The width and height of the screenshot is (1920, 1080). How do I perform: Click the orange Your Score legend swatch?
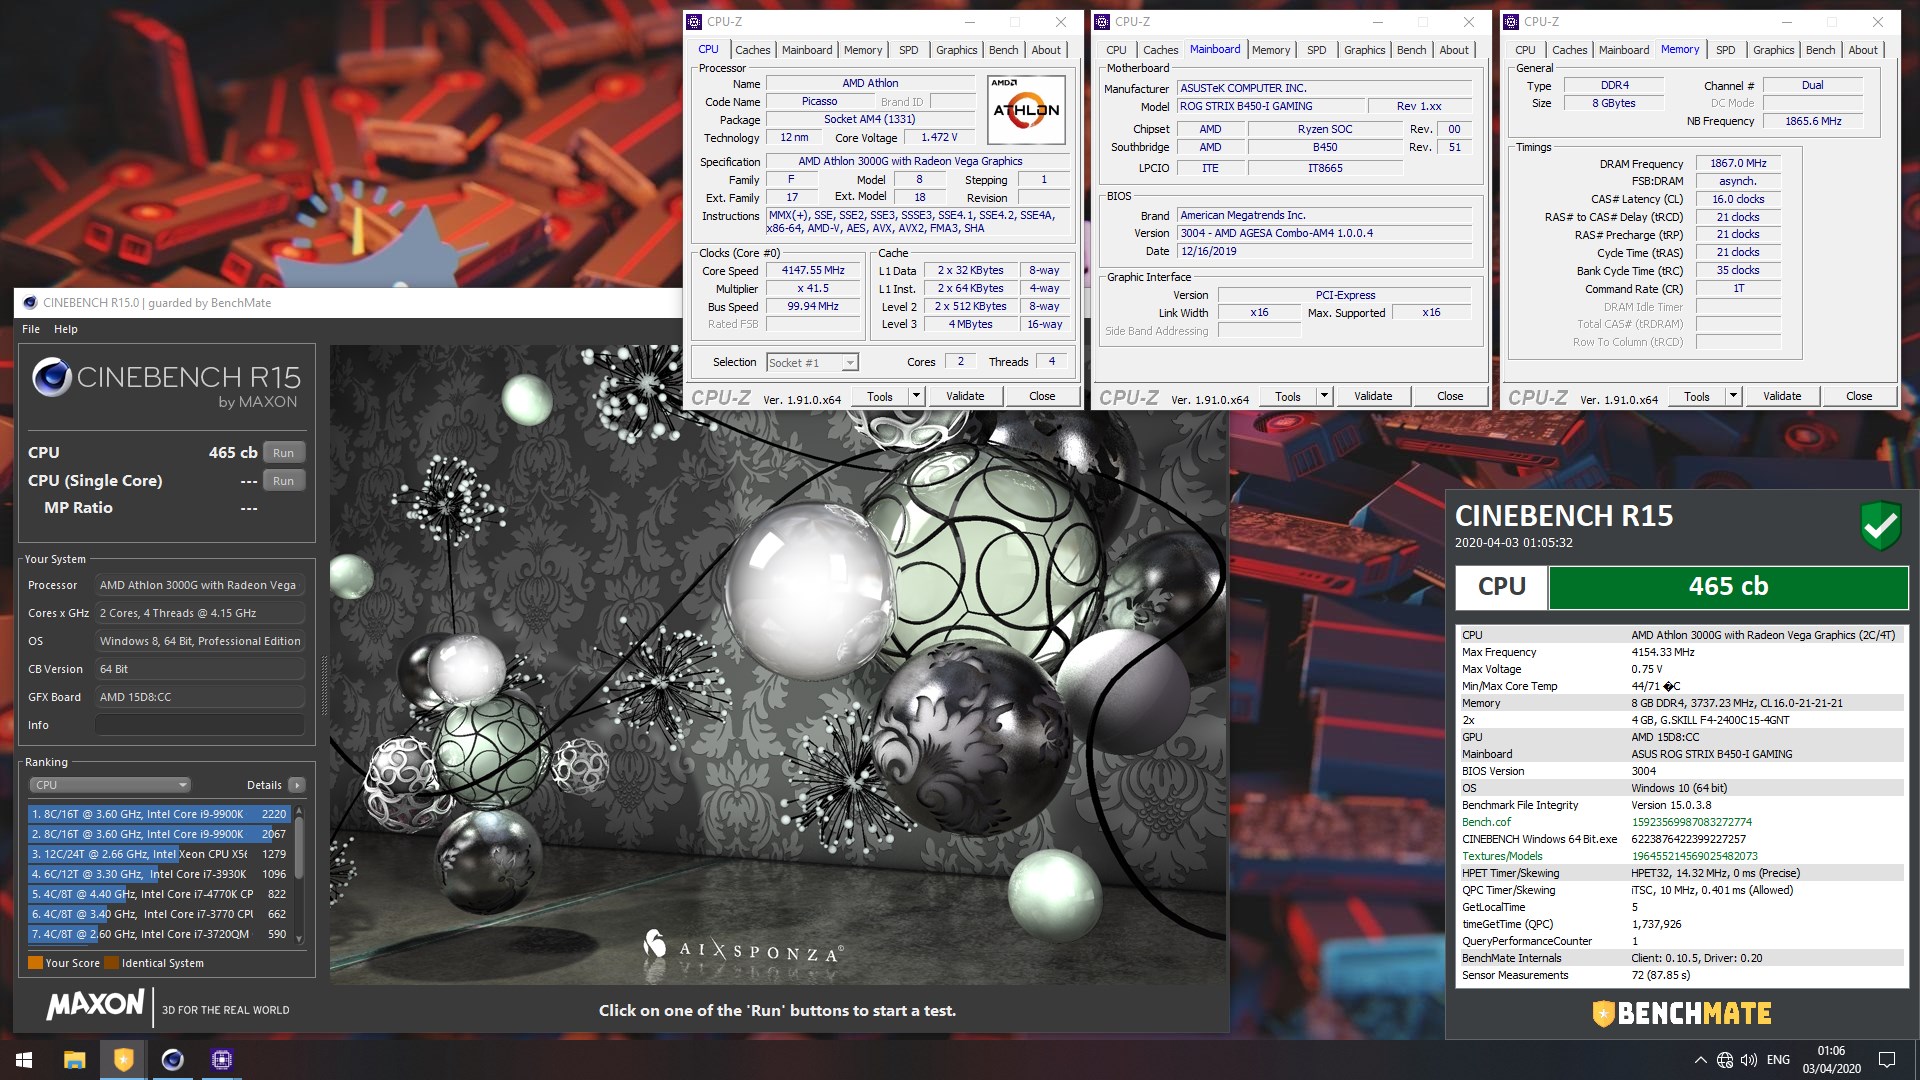(35, 963)
